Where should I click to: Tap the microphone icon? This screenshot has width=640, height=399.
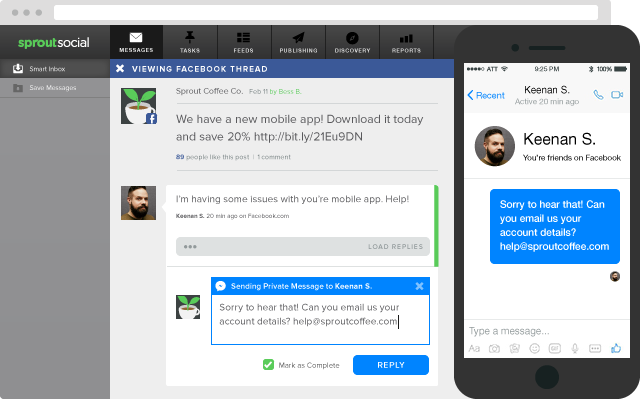(575, 348)
